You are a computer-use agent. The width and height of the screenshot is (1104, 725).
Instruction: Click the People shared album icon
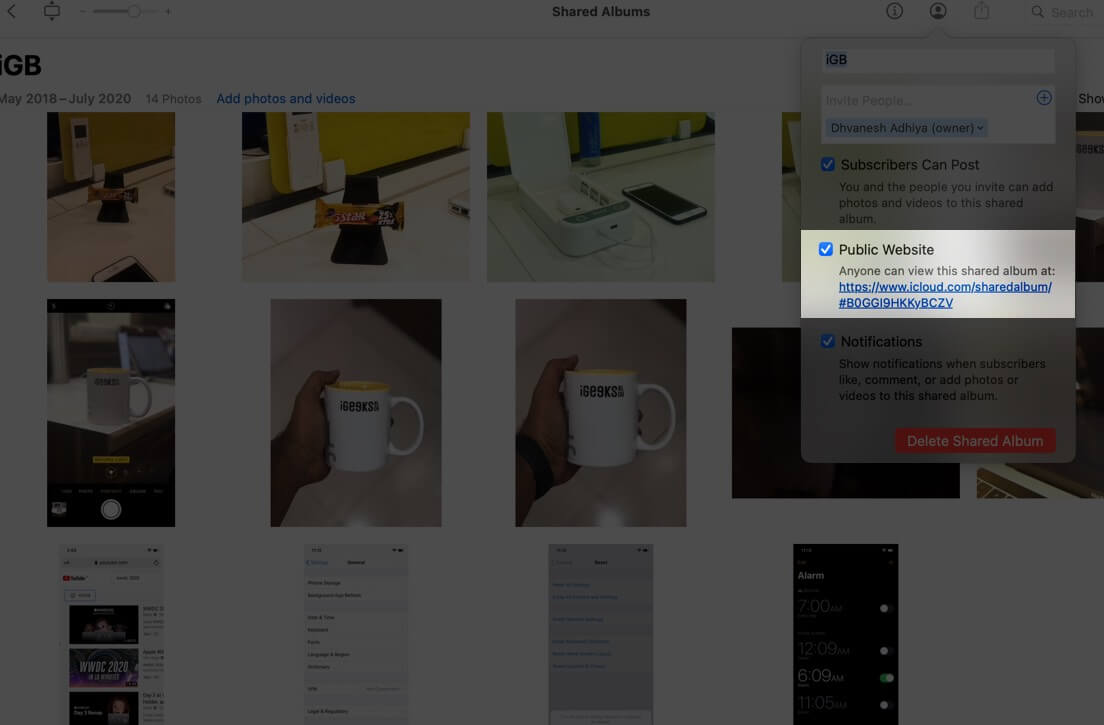pos(938,11)
